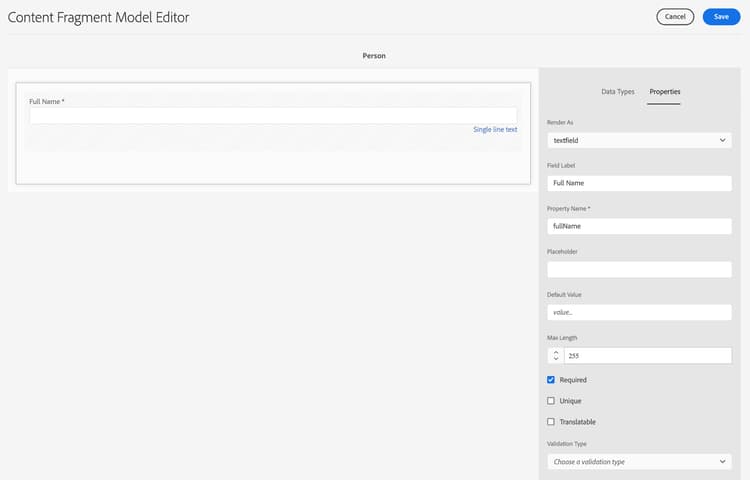The width and height of the screenshot is (750, 480).
Task: Click the Max Length stepper arrows
Action: point(556,356)
